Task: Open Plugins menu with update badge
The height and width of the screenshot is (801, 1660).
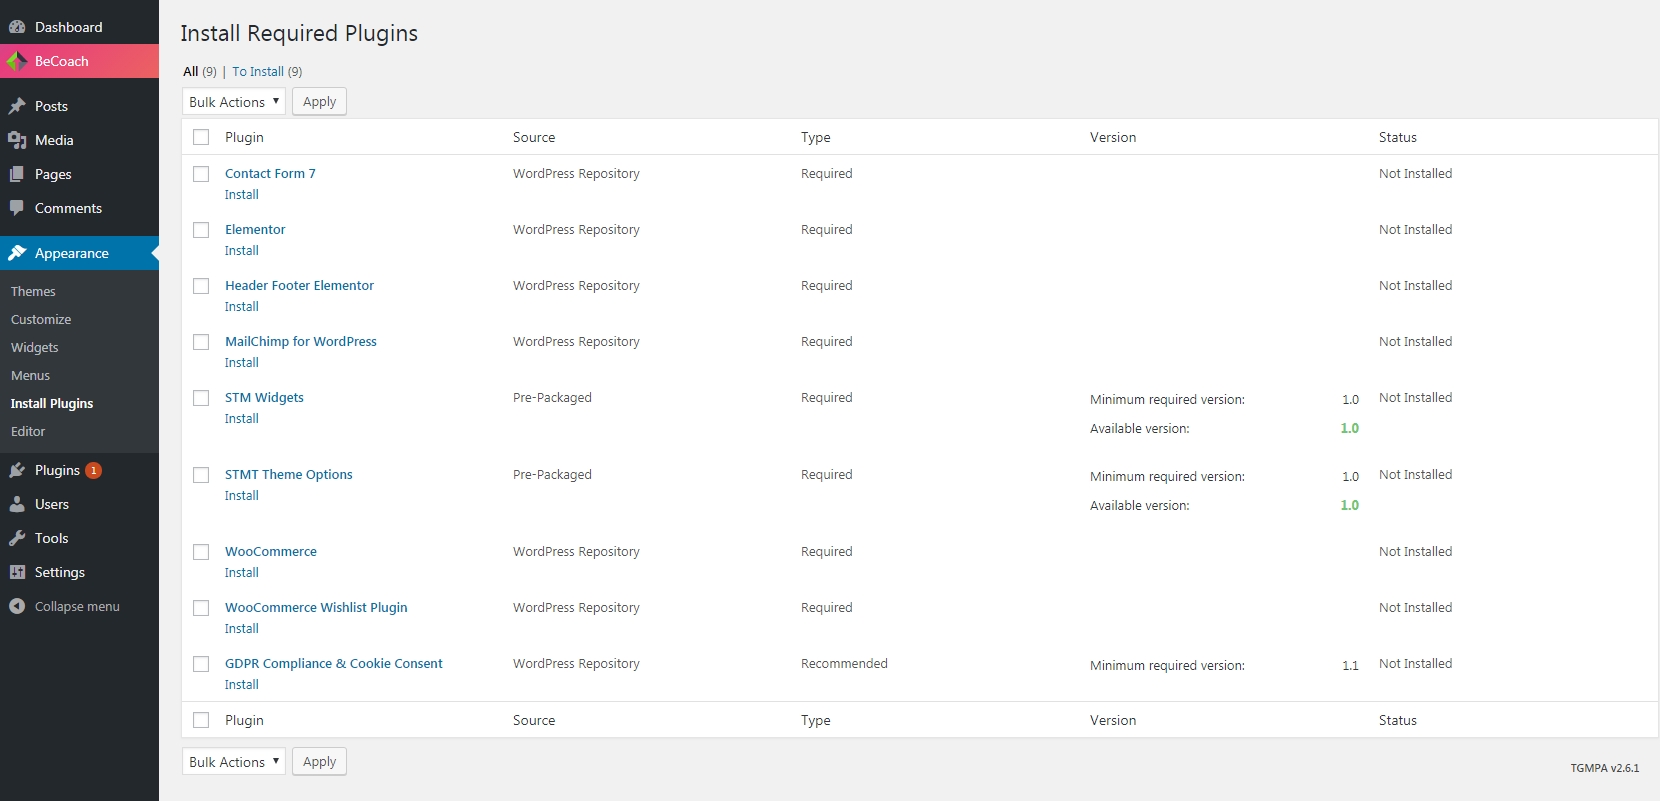Action: [57, 470]
